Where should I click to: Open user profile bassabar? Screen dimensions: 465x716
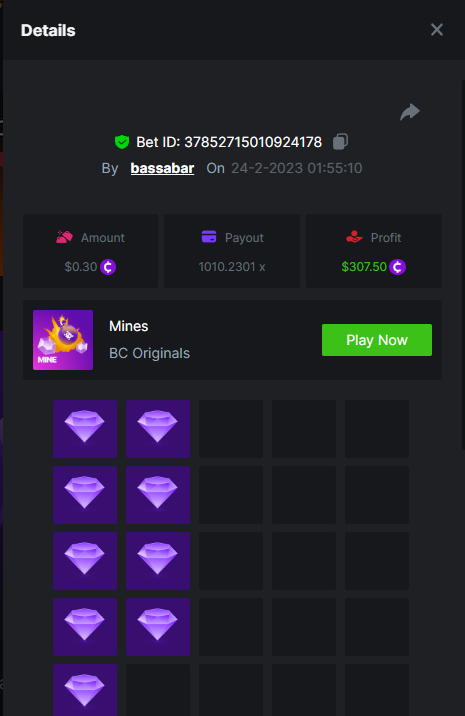(162, 168)
